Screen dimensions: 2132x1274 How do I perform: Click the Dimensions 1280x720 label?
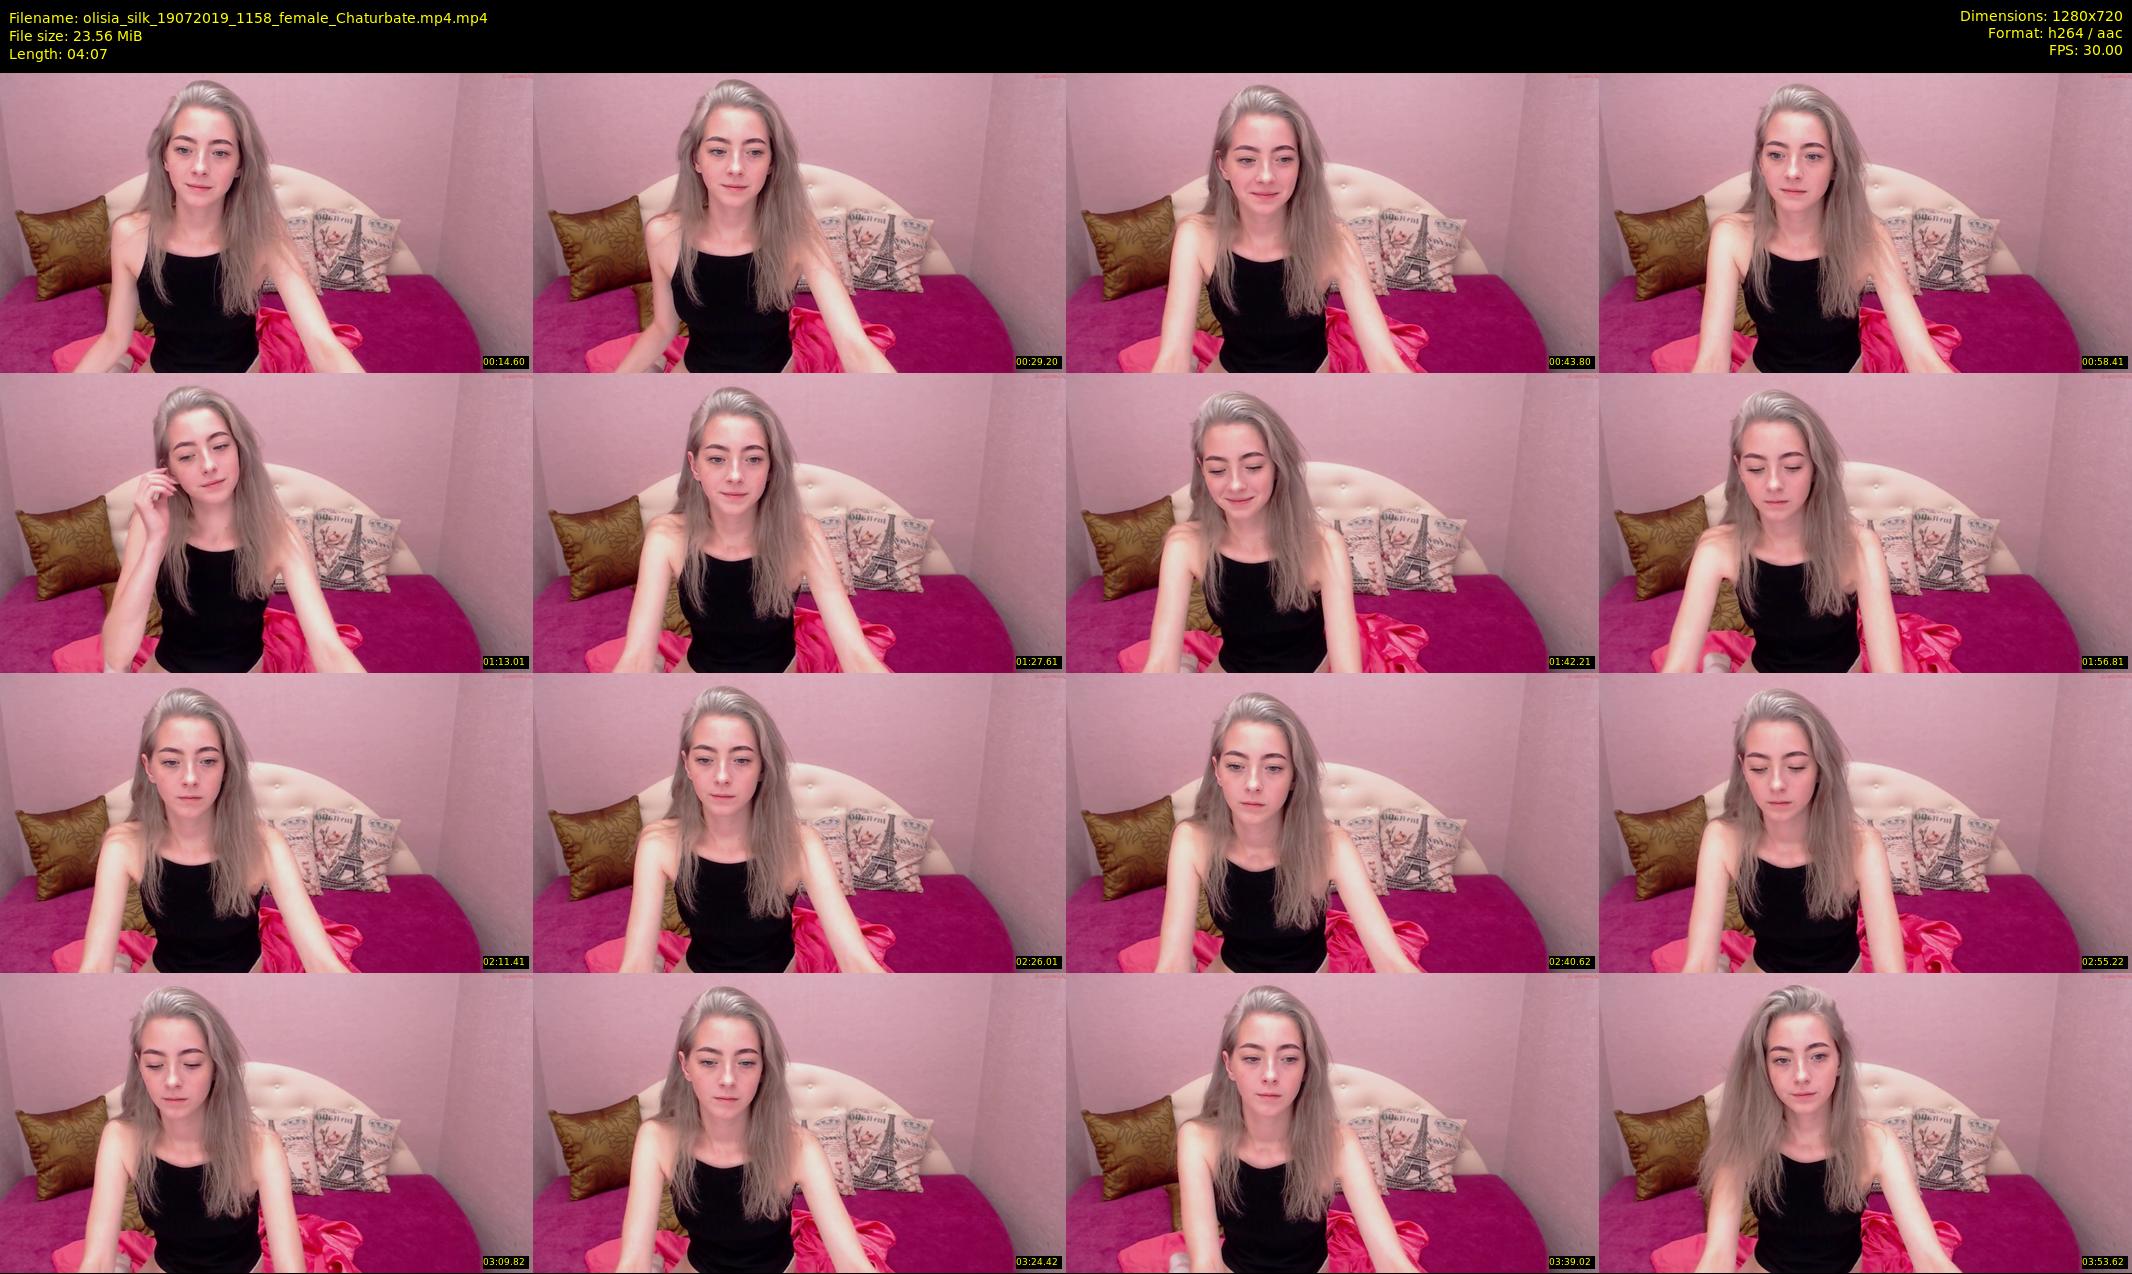(2040, 16)
